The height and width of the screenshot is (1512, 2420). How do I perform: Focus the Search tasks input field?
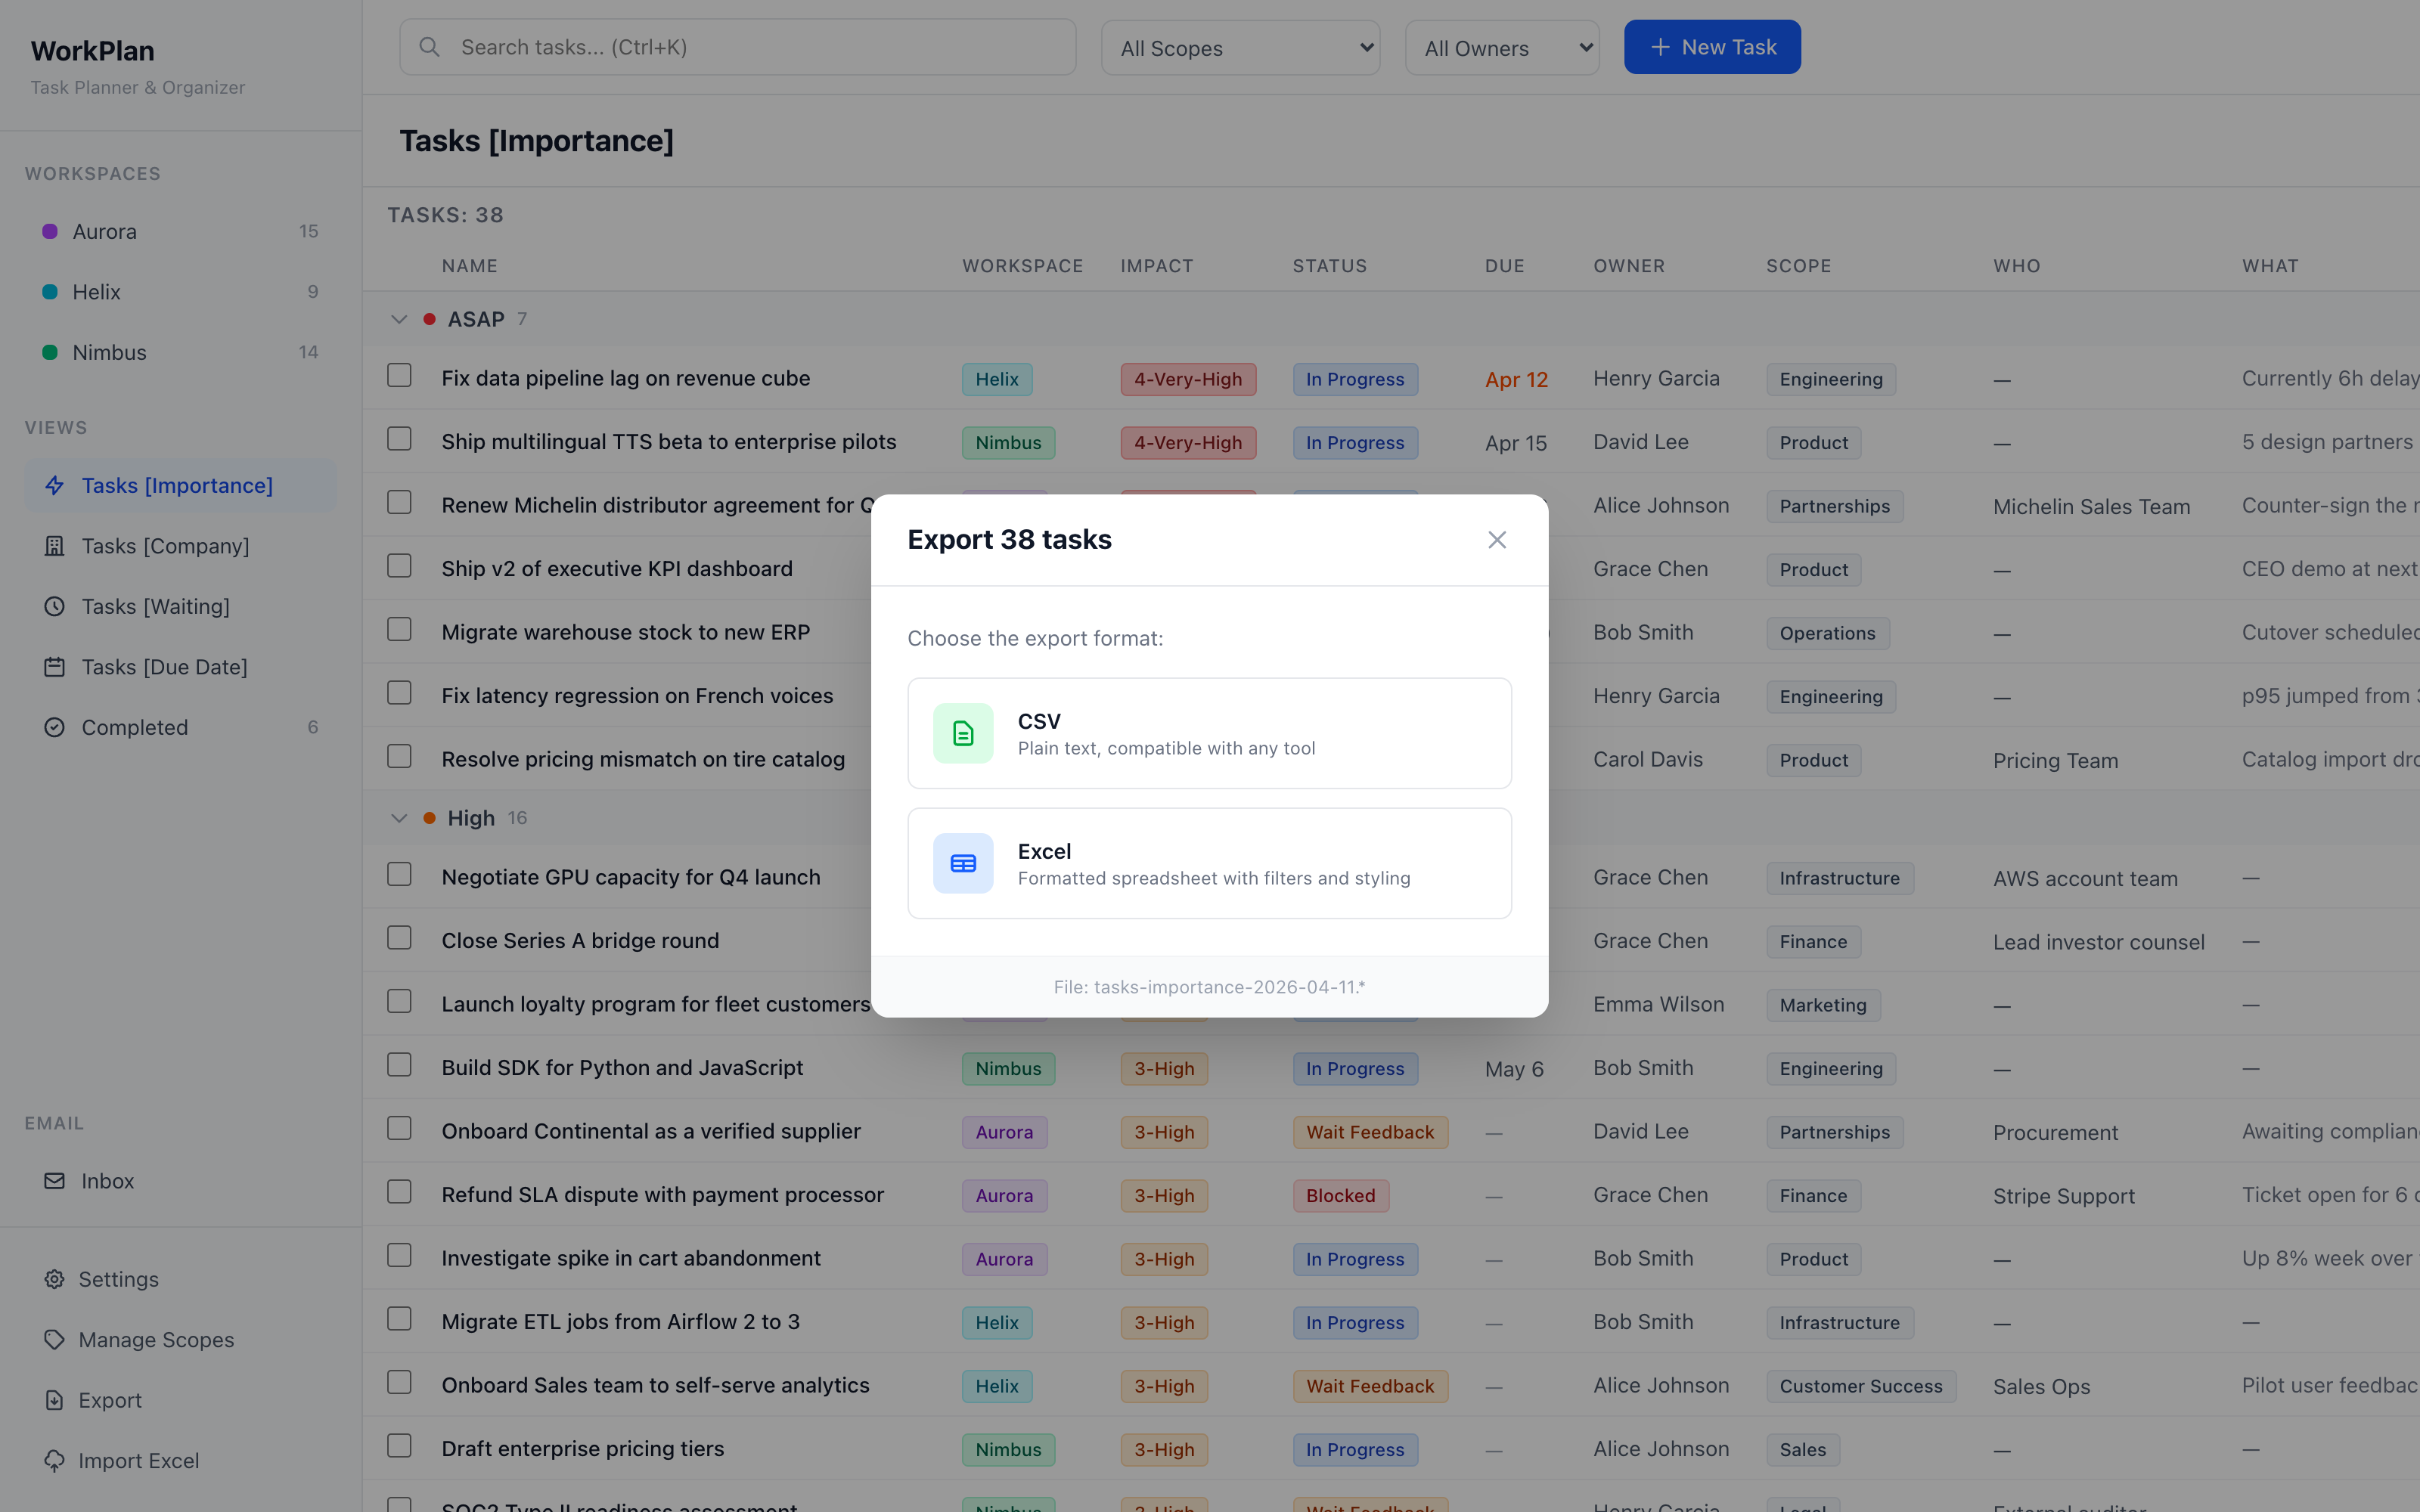point(738,47)
